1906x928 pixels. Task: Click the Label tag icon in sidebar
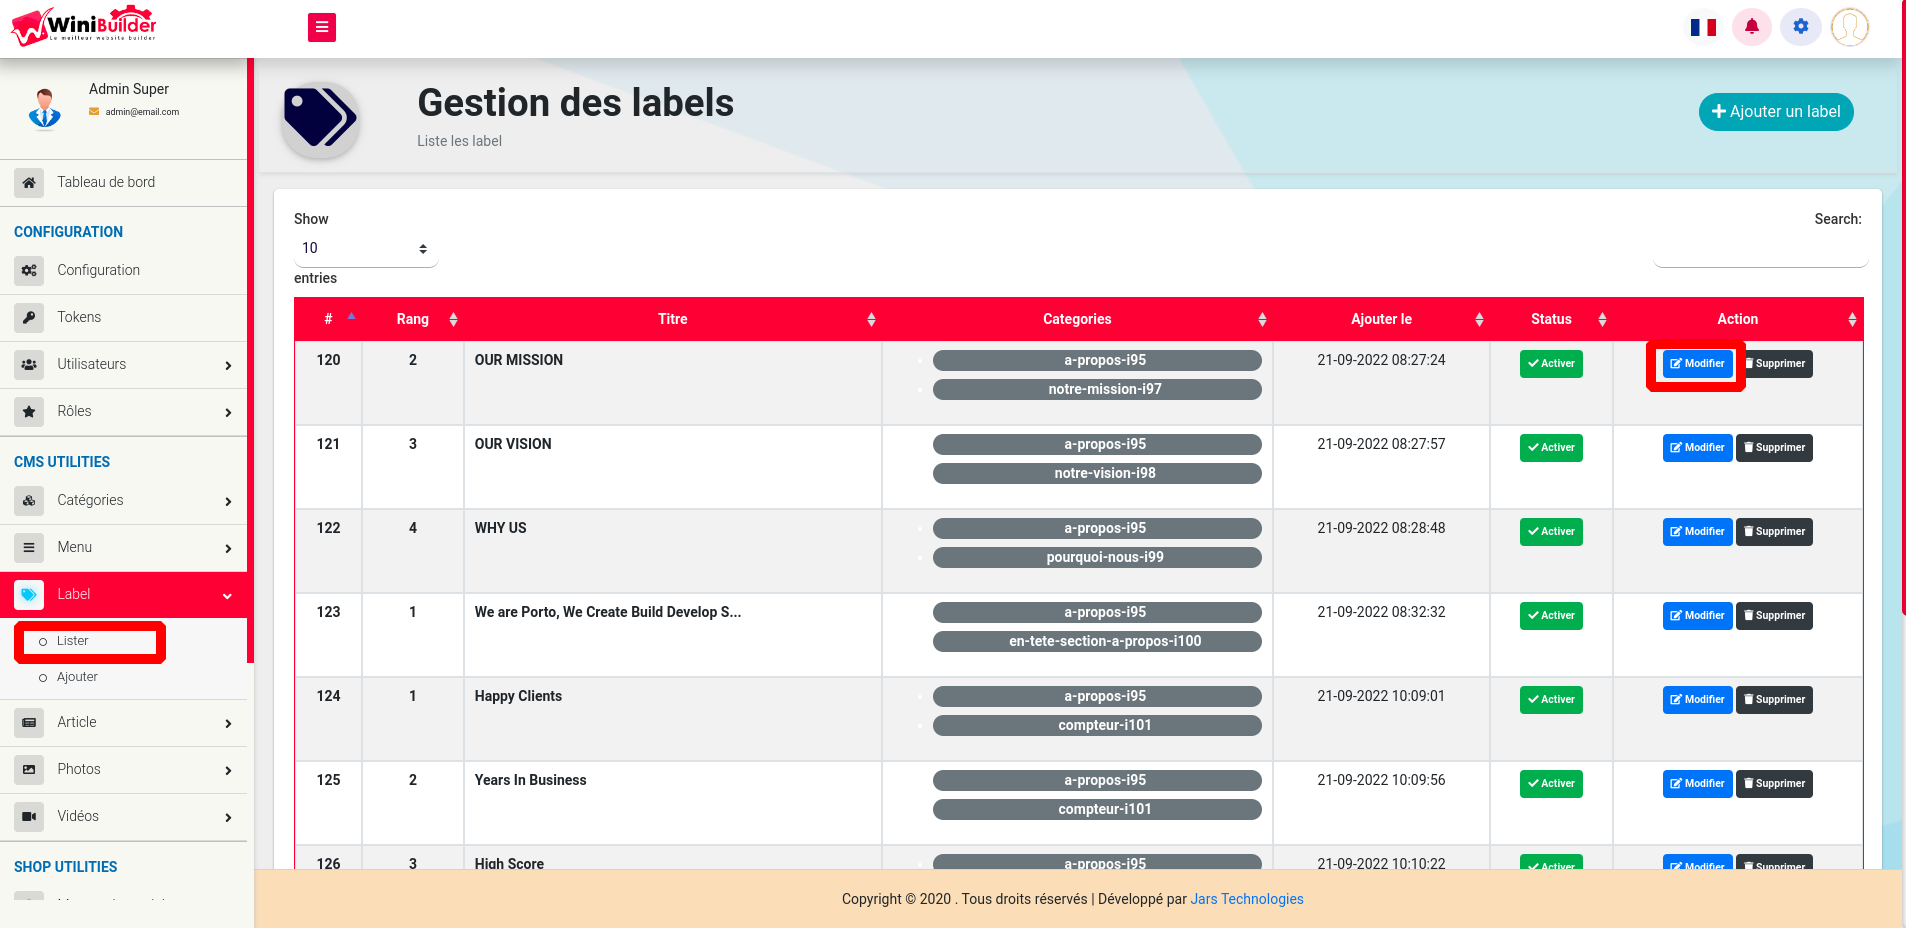(x=29, y=595)
